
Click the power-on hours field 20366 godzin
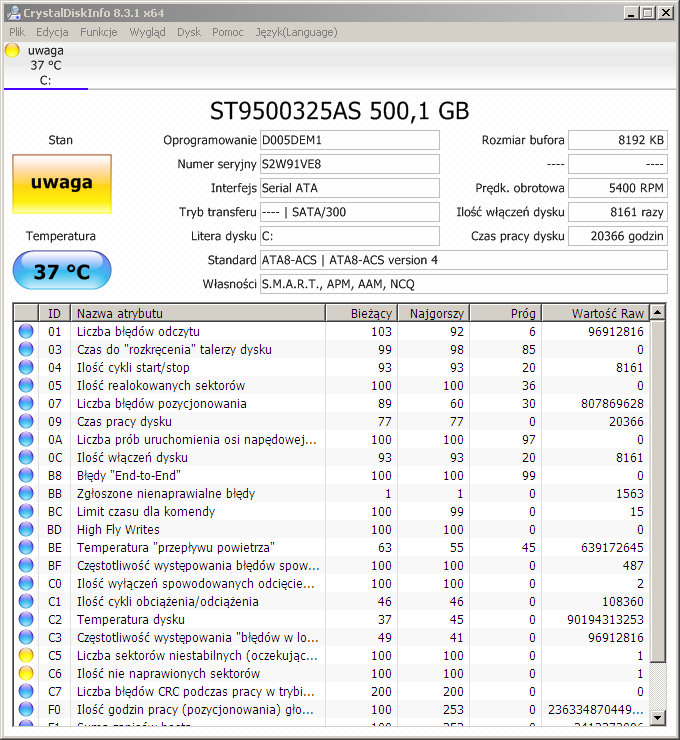pyautogui.click(x=618, y=236)
